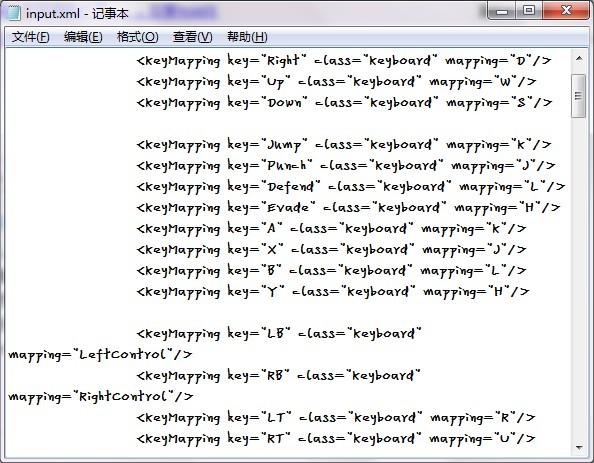The width and height of the screenshot is (594, 463).
Task: Click the scrollbar up arrow
Action: (x=579, y=58)
